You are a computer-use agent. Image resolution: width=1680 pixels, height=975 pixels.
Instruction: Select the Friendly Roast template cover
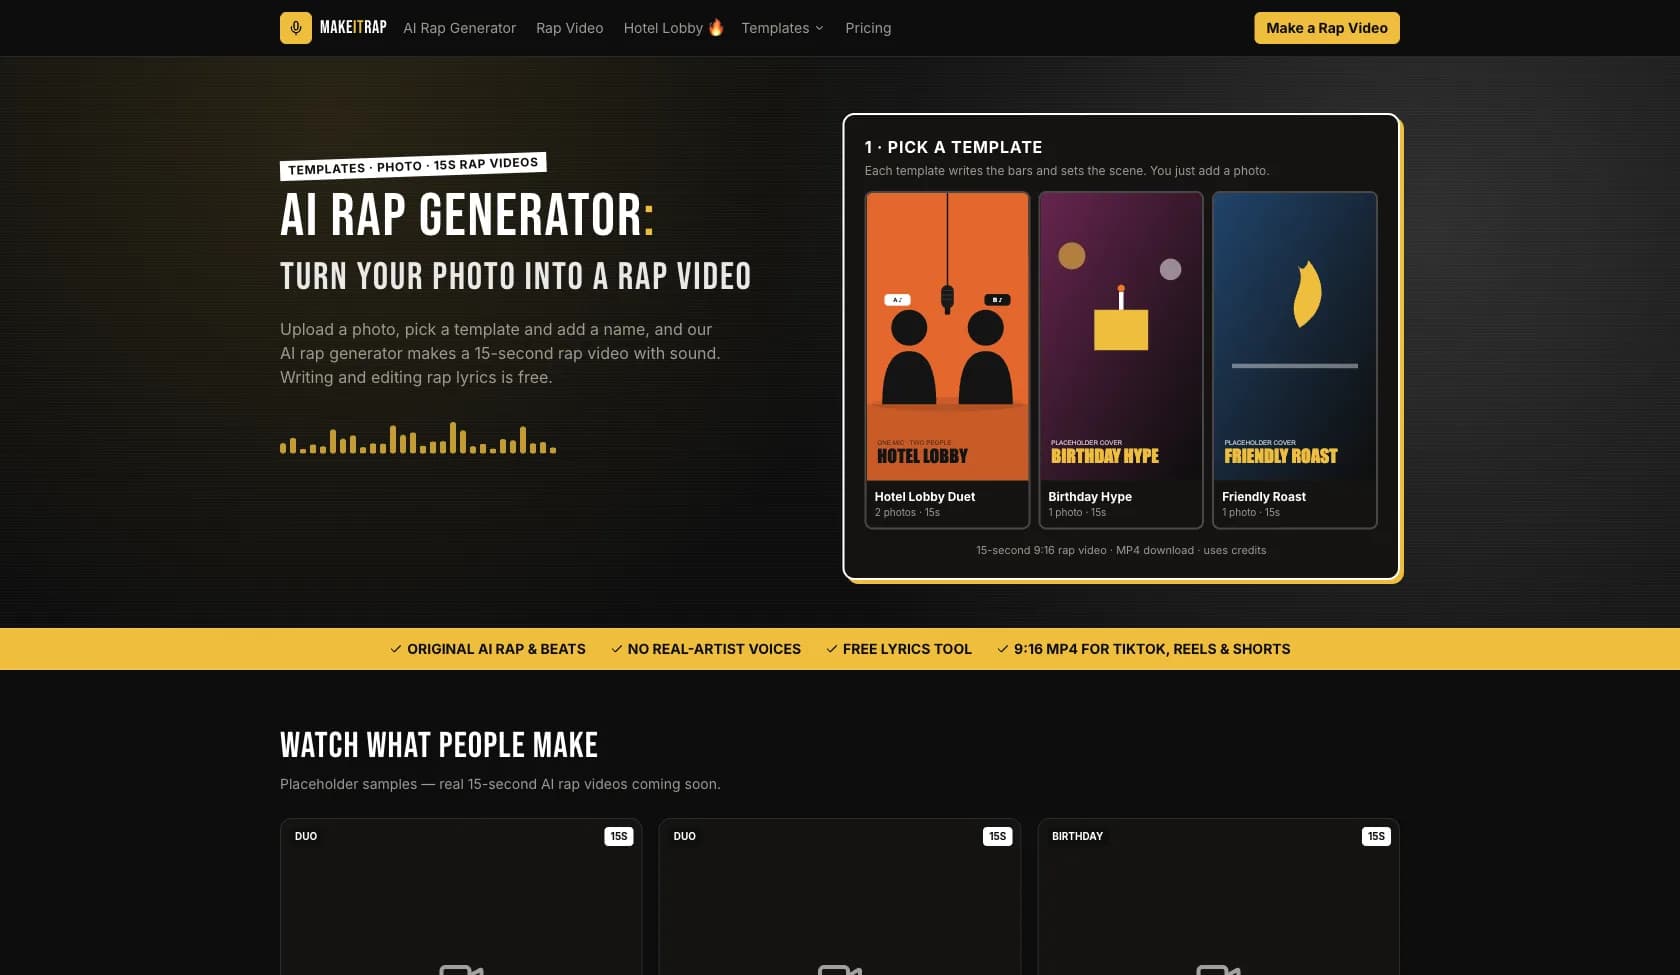pyautogui.click(x=1295, y=337)
